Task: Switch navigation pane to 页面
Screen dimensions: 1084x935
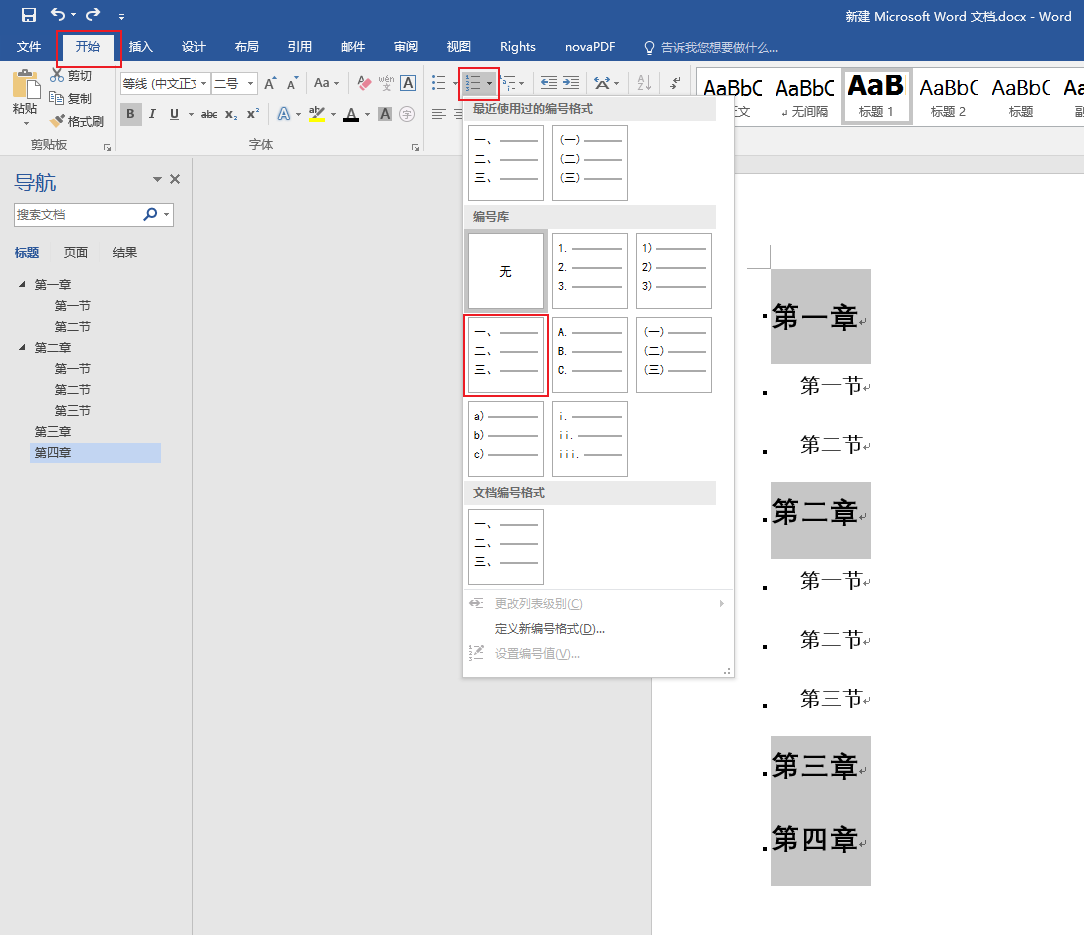Action: (76, 252)
